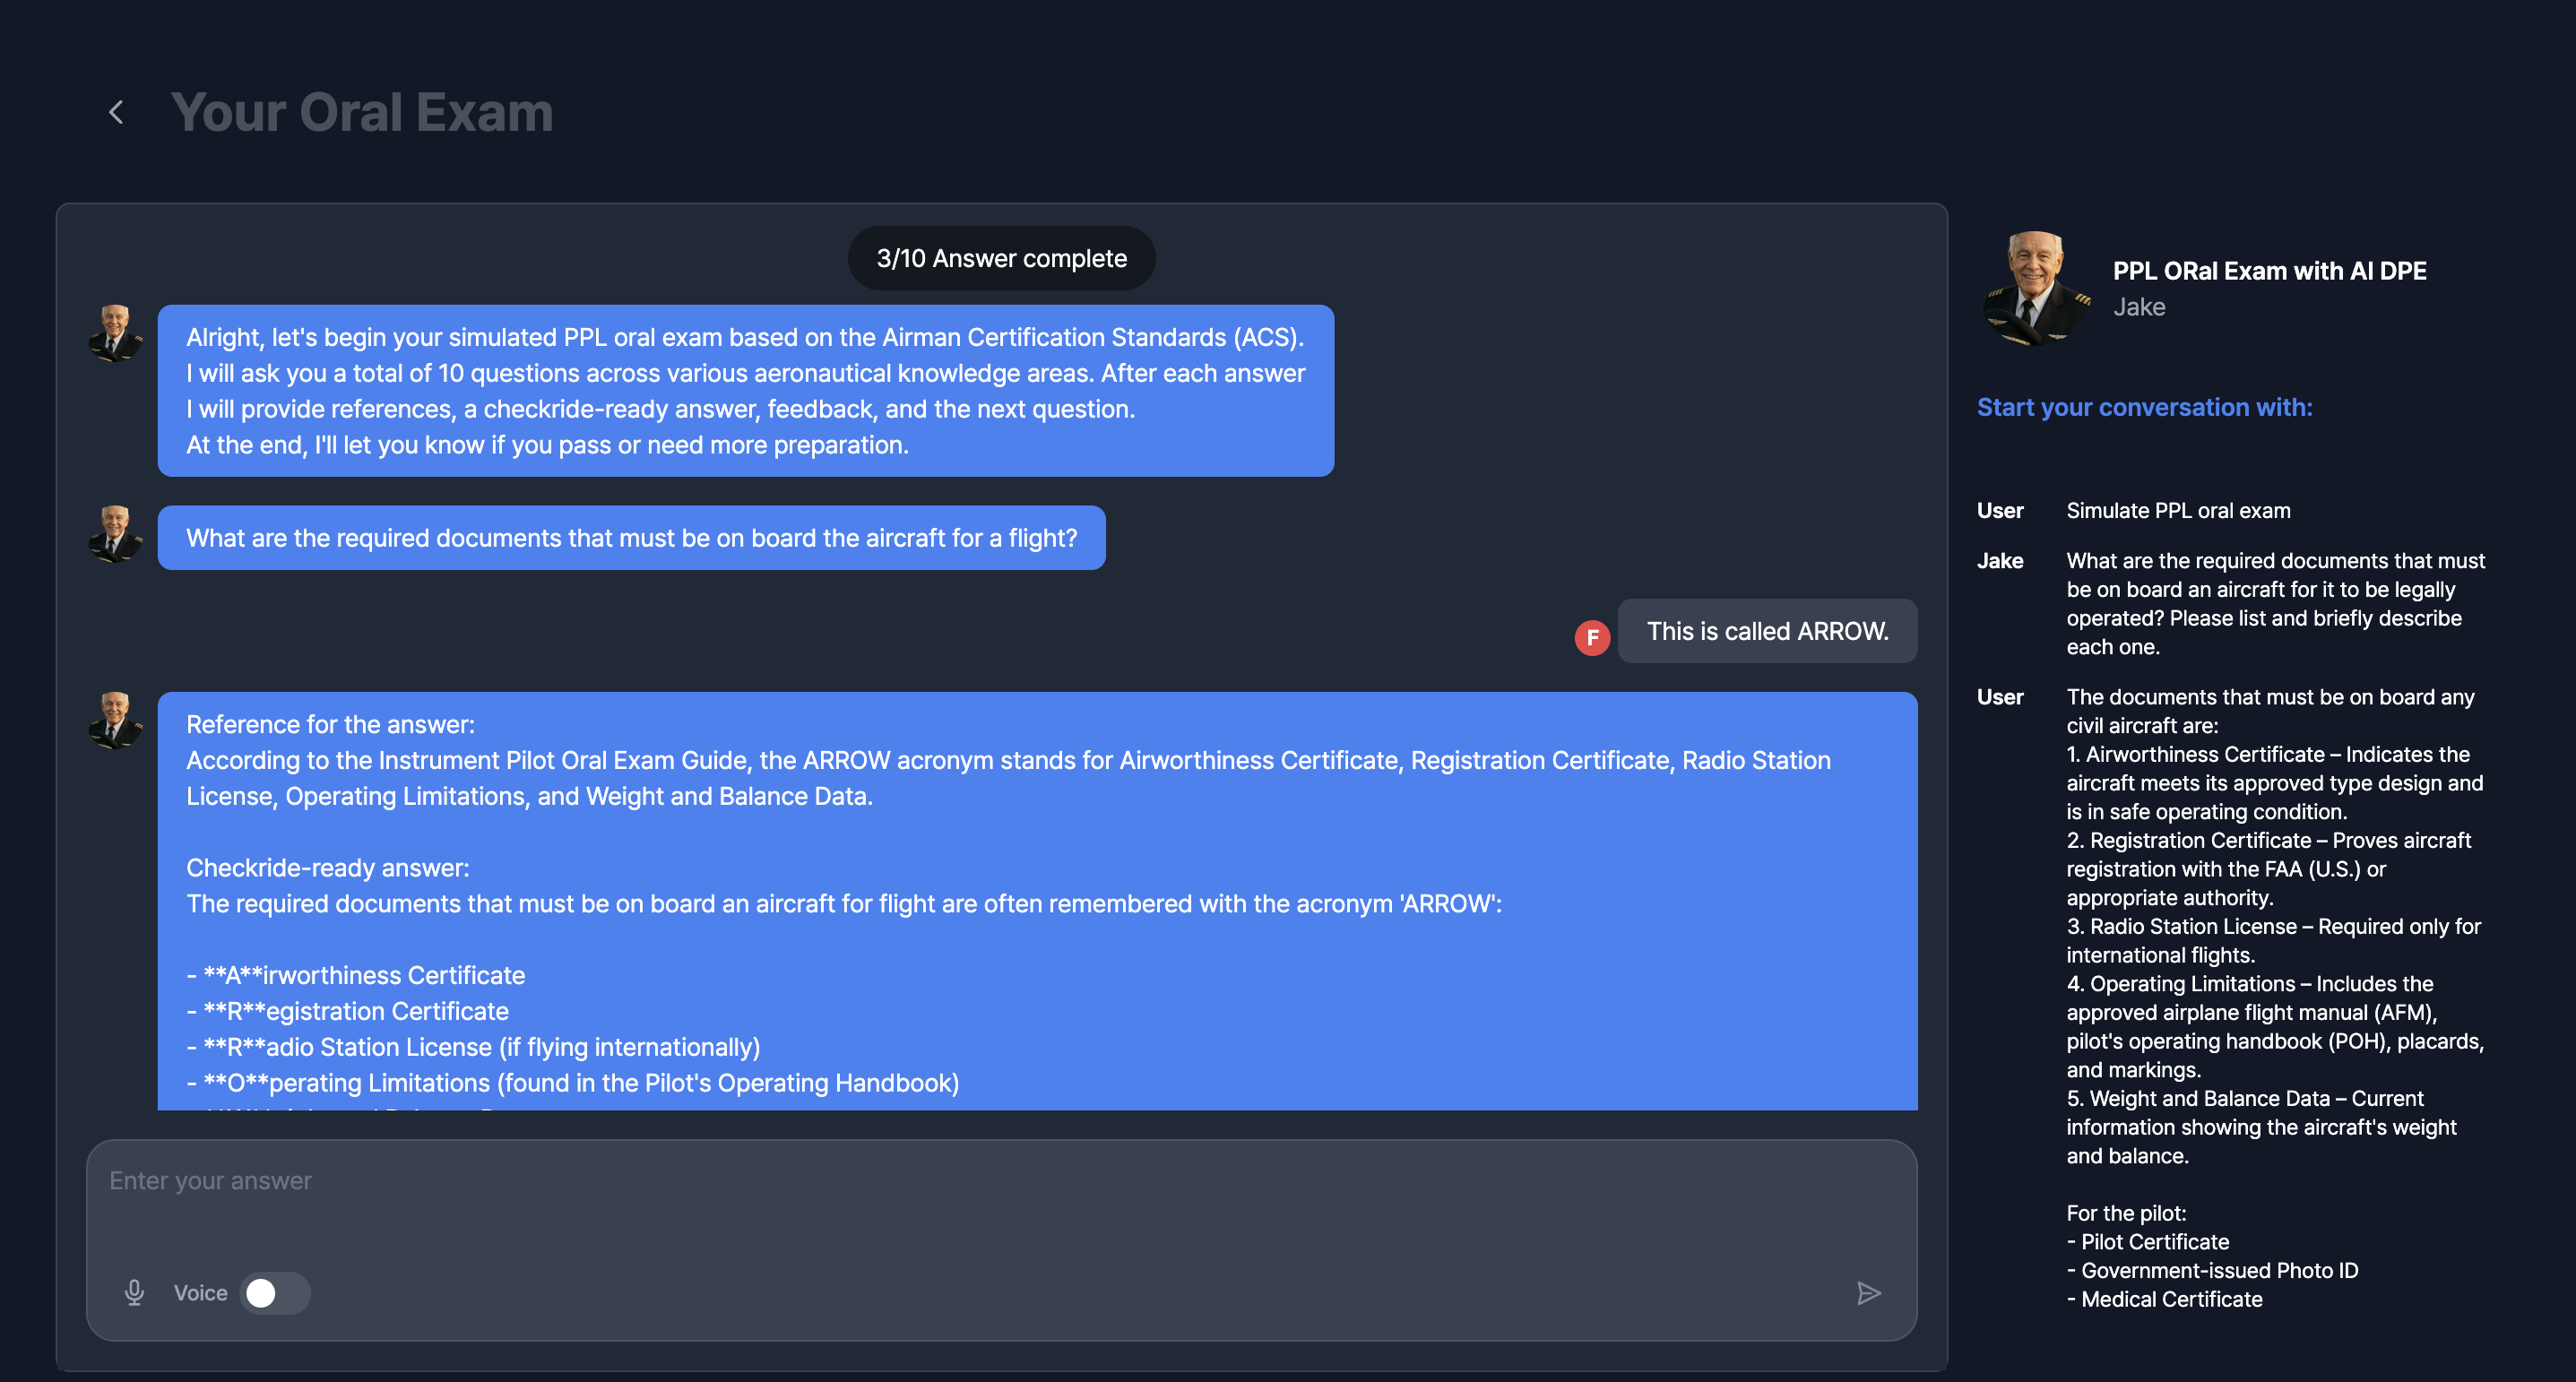This screenshot has width=2576, height=1382.
Task: Click the red F user avatar
Action: coord(1592,637)
